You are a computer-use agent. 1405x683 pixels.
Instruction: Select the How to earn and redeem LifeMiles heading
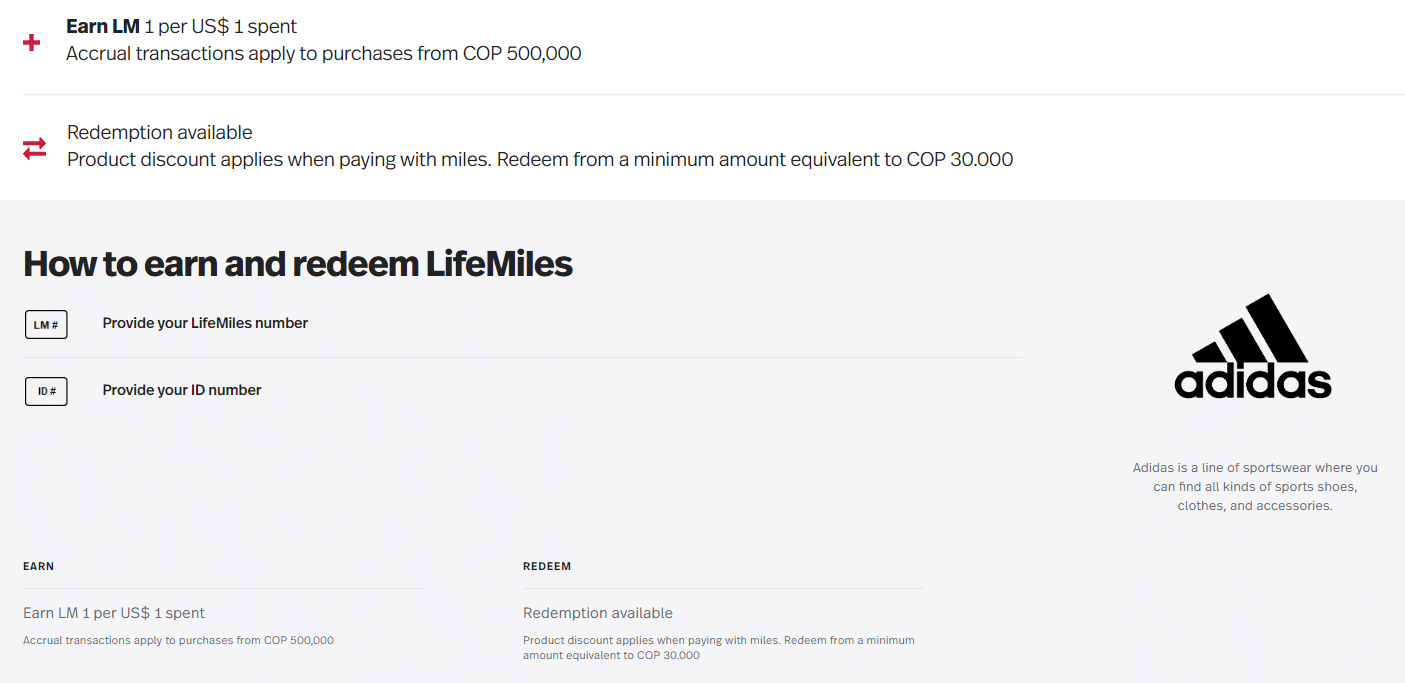click(298, 264)
